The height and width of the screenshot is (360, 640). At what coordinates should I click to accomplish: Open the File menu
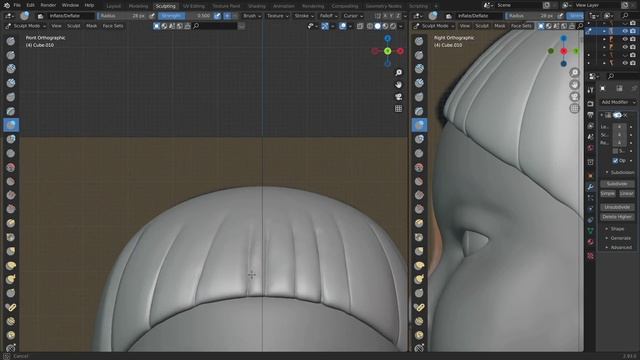point(17,5)
